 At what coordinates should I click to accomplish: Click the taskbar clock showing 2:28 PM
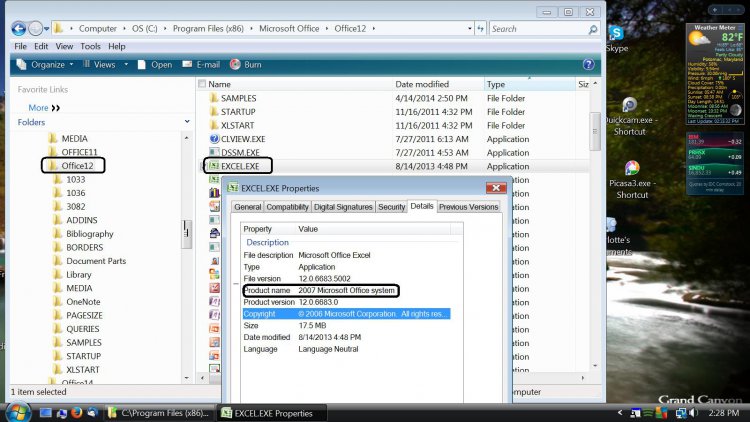point(724,413)
